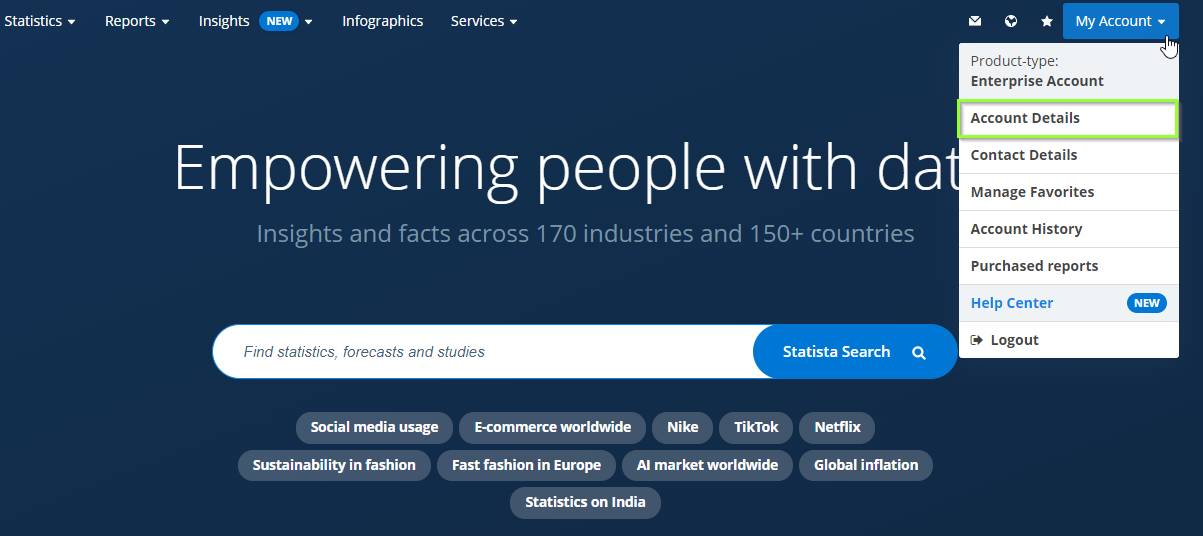Screen dimensions: 1203x536
Task: Open the Services dropdown menu
Action: tap(484, 21)
